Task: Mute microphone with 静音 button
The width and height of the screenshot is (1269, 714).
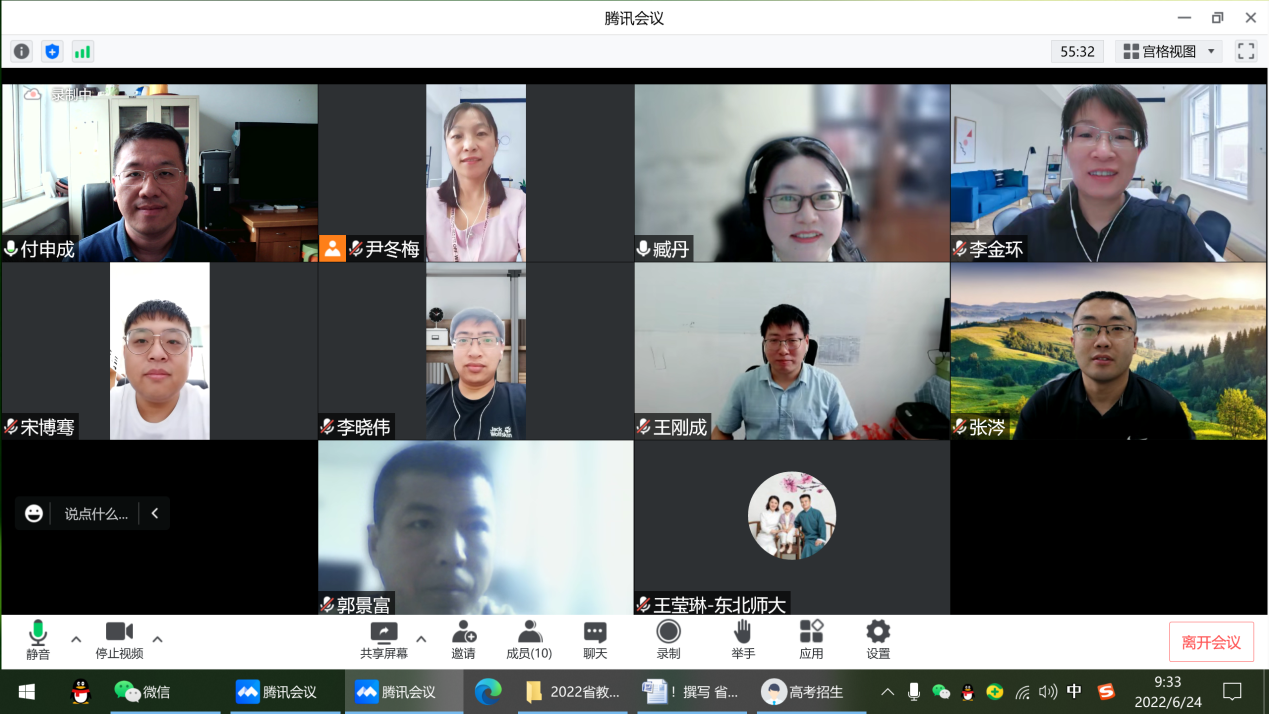Action: click(x=38, y=640)
